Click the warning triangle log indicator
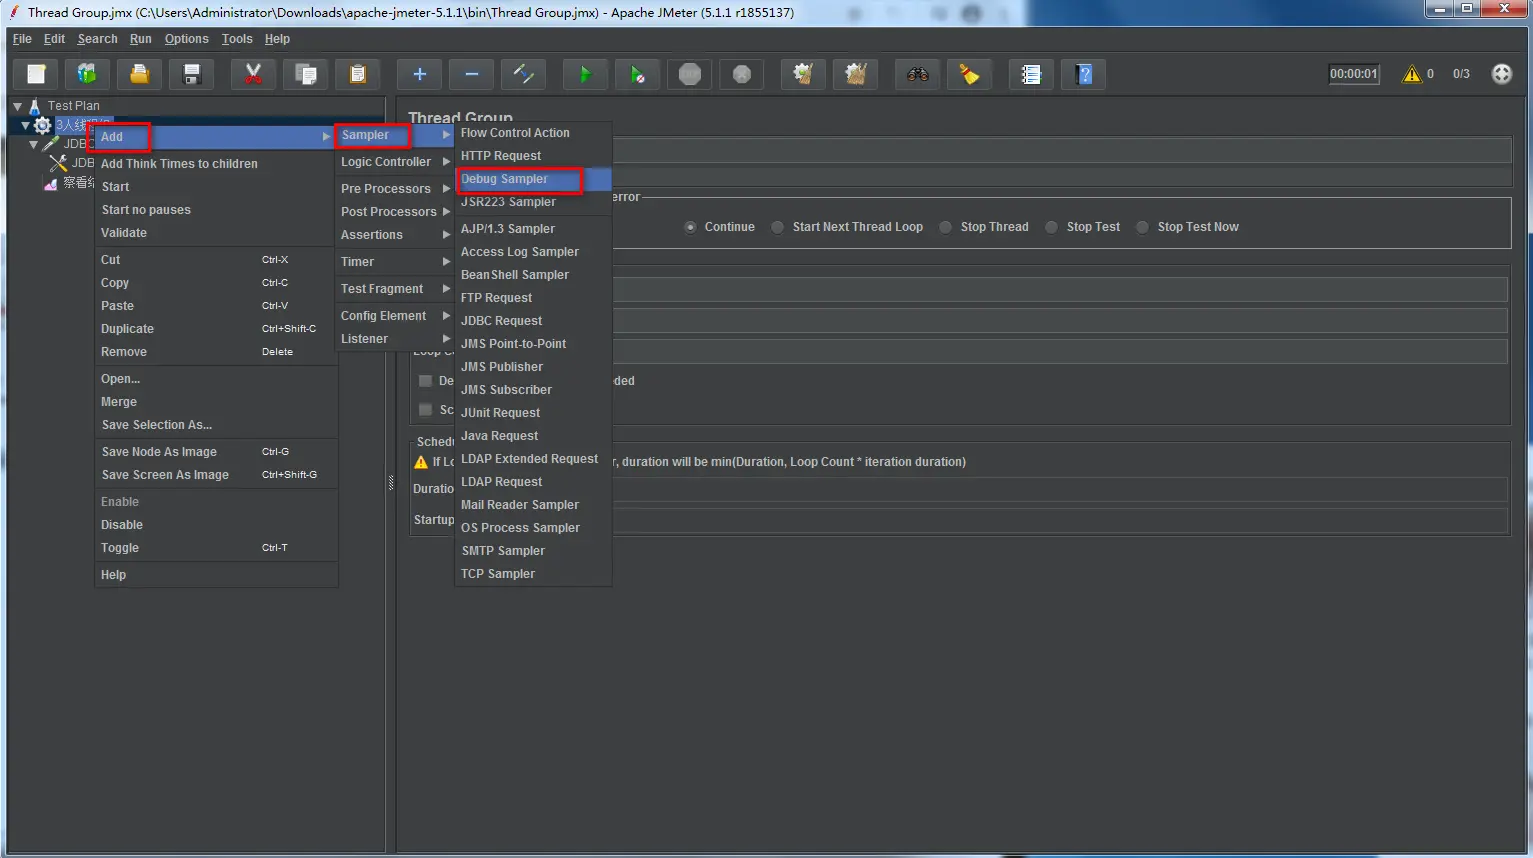The height and width of the screenshot is (858, 1533). [1411, 74]
